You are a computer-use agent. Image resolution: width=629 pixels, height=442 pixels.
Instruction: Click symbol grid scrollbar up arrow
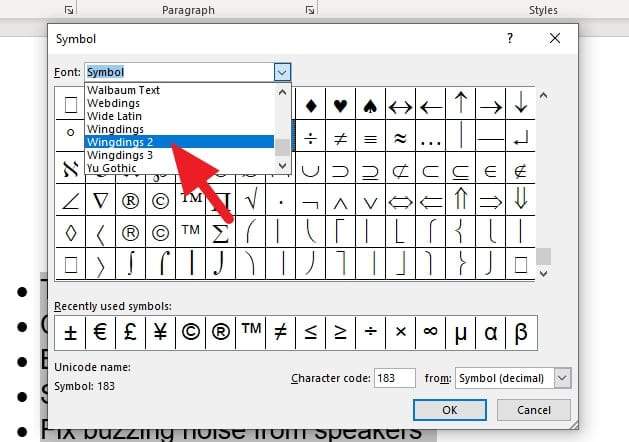click(544, 96)
